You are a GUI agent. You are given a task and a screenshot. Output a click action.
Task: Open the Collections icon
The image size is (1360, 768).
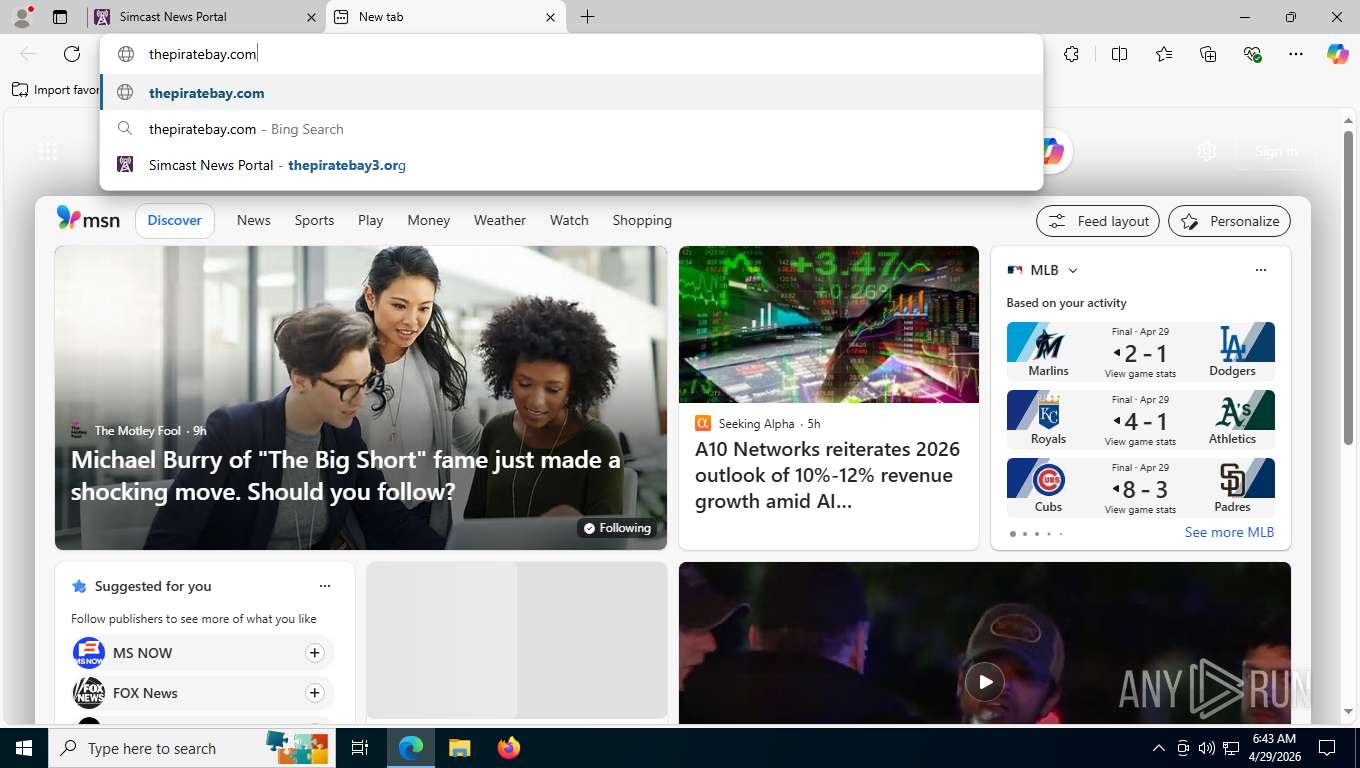pyautogui.click(x=1208, y=54)
